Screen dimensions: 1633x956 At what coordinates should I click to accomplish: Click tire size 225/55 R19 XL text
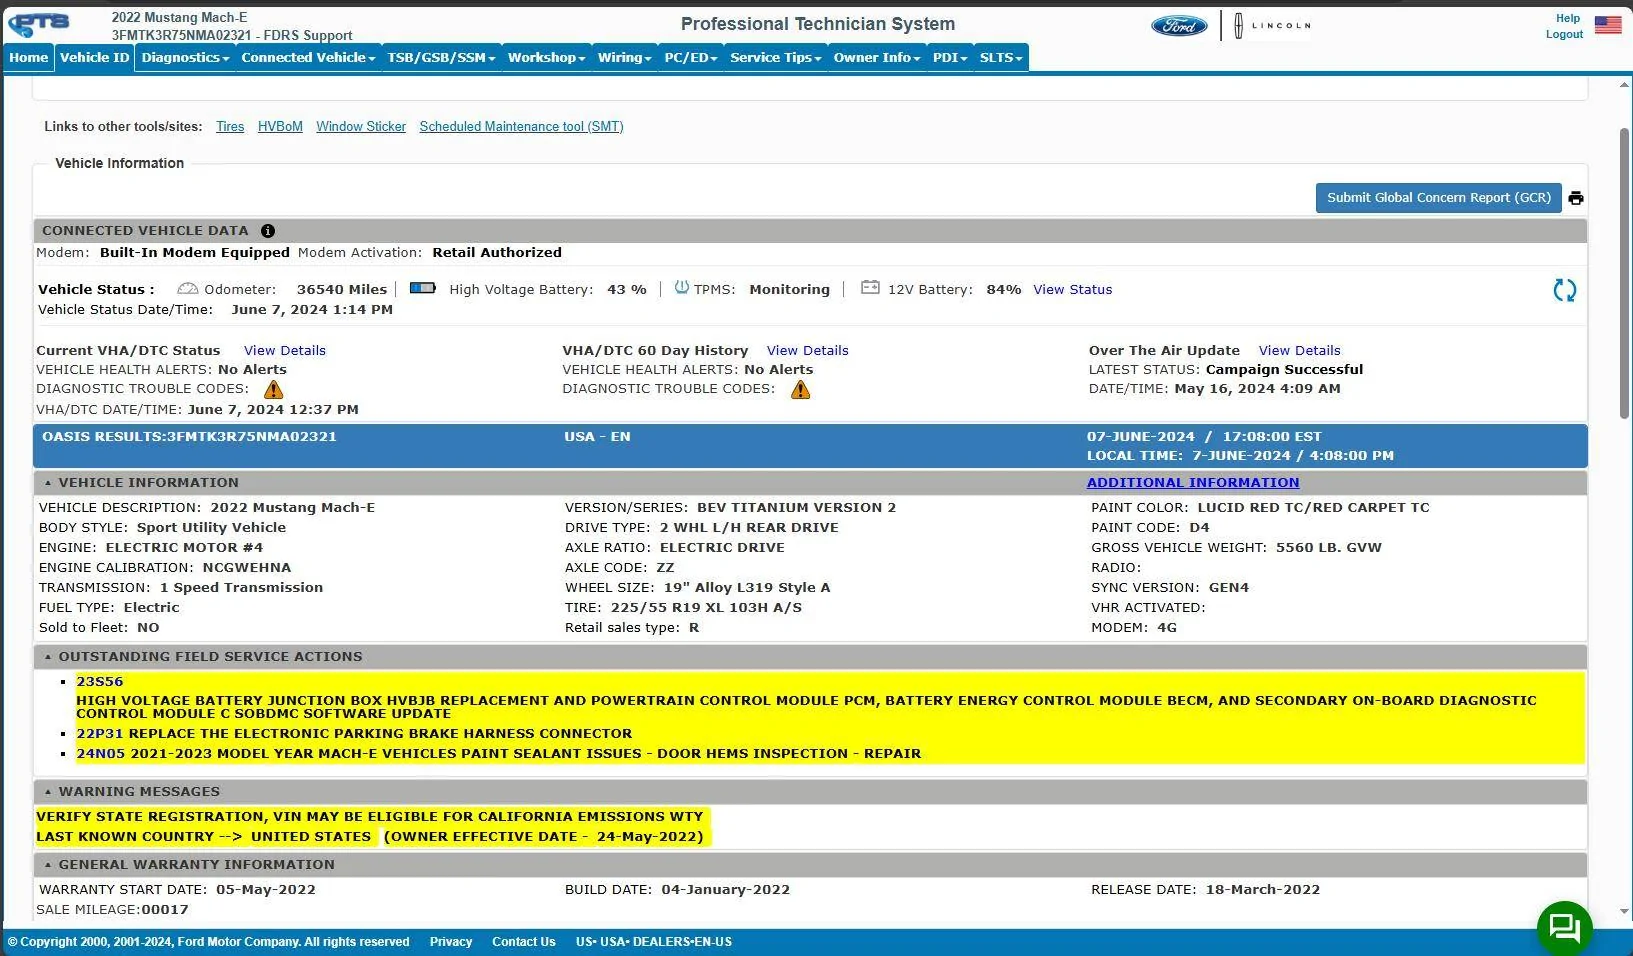click(x=706, y=608)
